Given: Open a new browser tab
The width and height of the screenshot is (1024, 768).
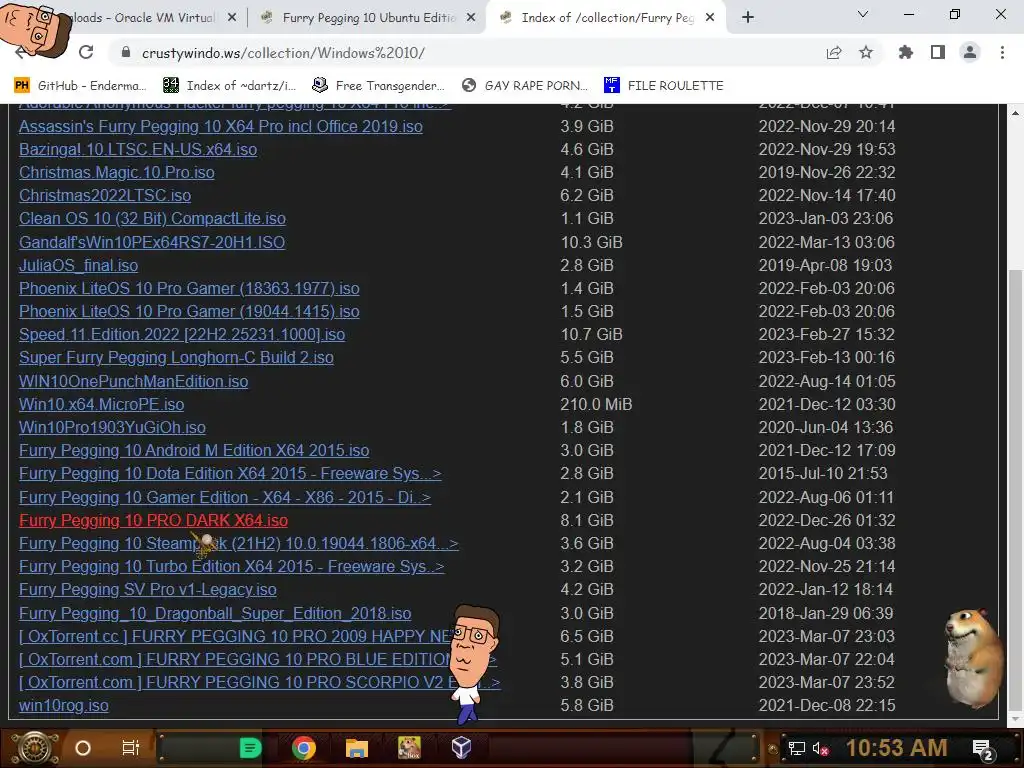Looking at the screenshot, I should 748,18.
